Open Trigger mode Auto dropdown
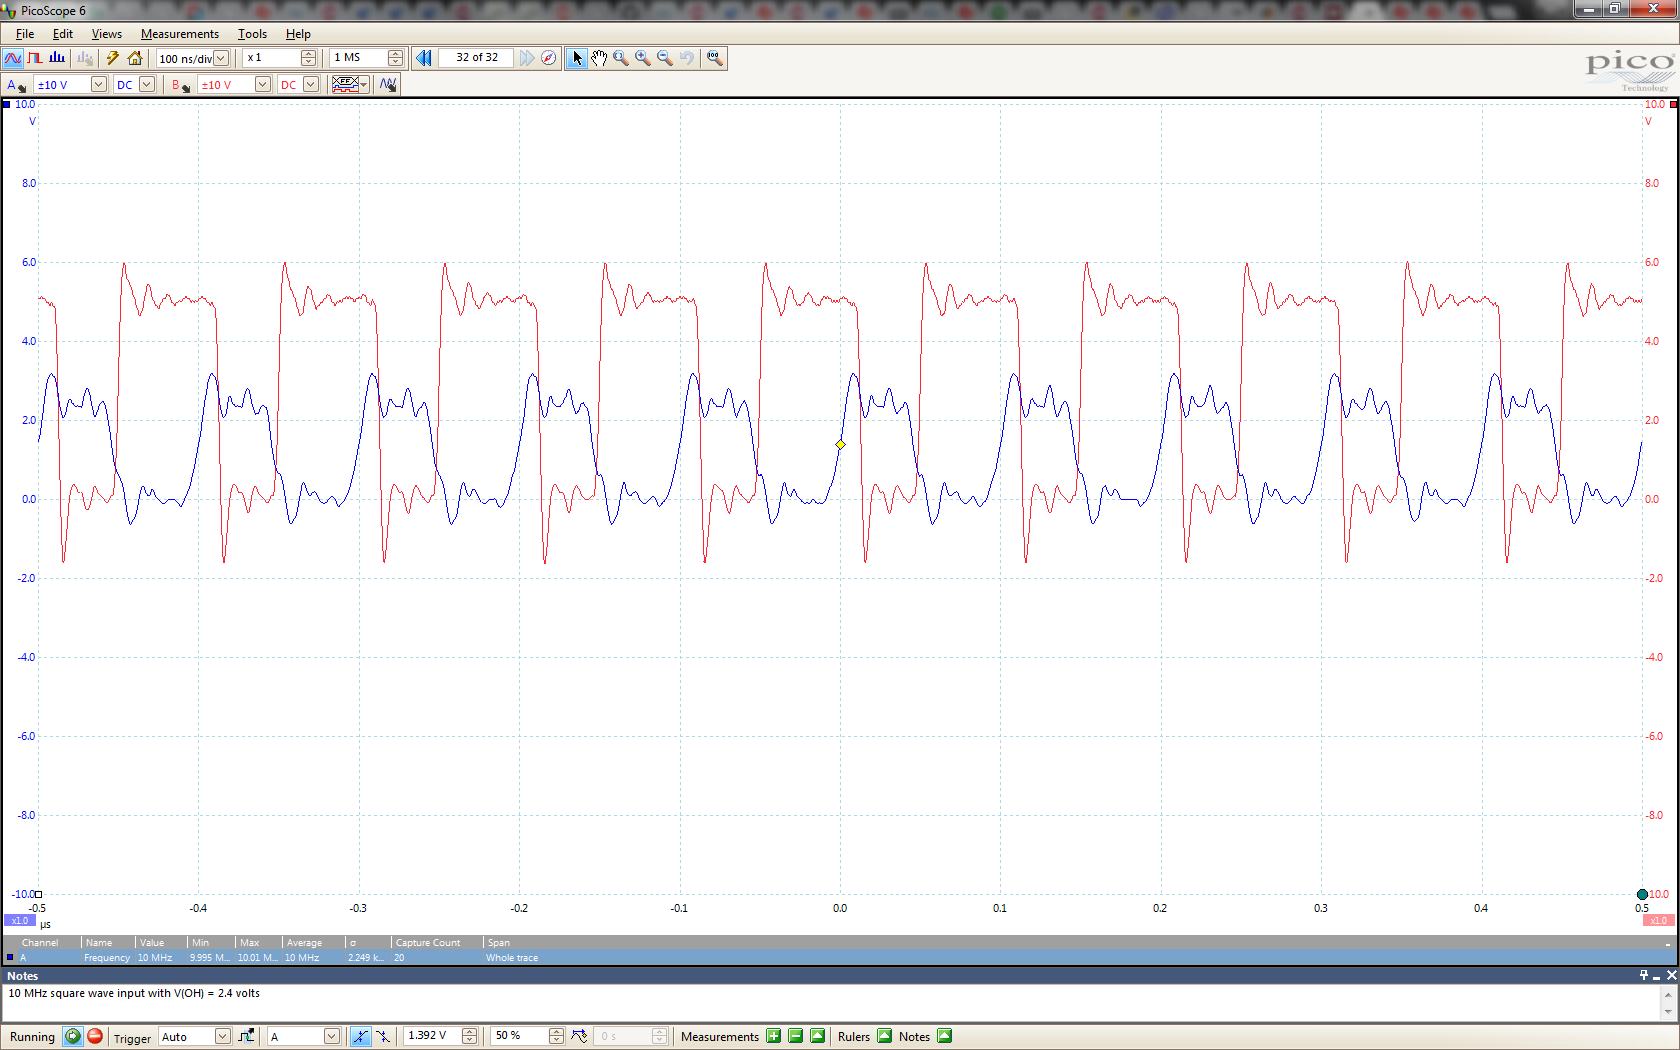 click(x=222, y=1036)
